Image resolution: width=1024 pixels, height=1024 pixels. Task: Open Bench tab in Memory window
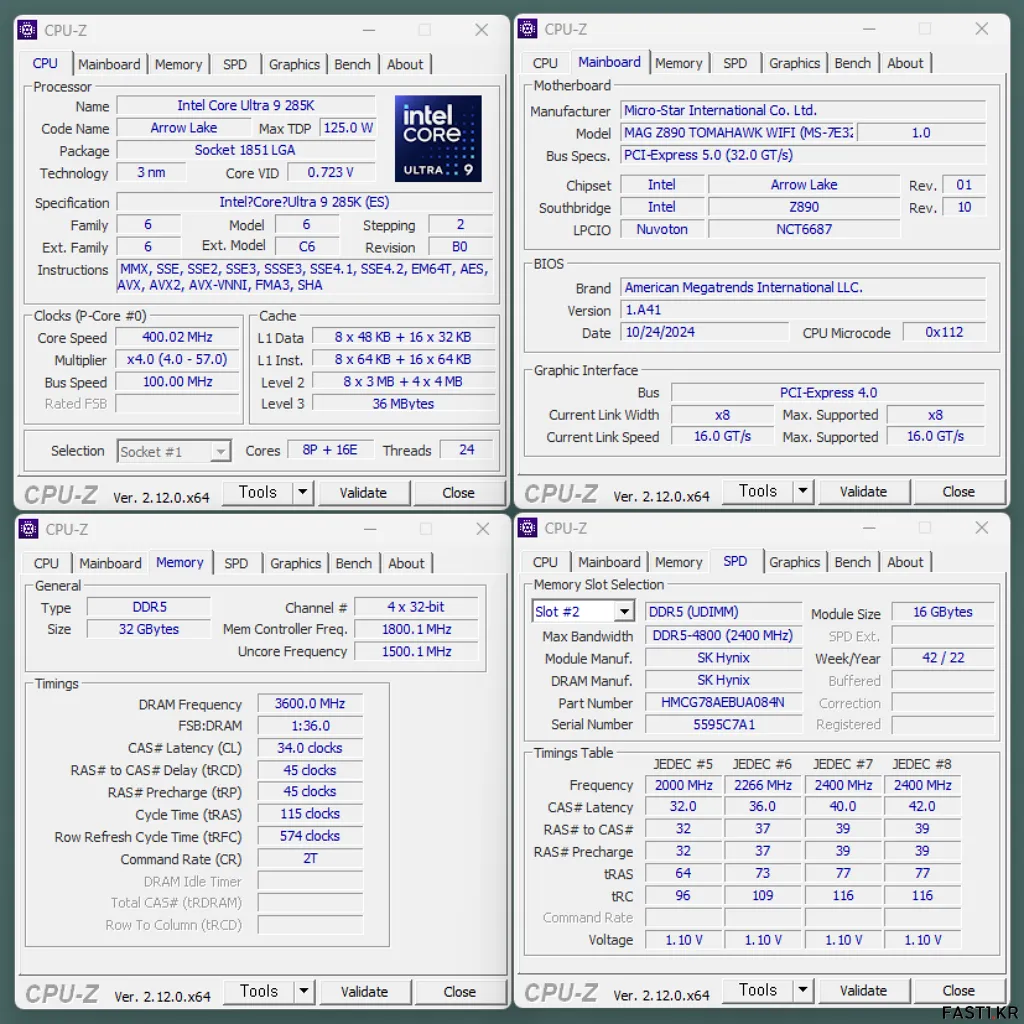tap(354, 563)
